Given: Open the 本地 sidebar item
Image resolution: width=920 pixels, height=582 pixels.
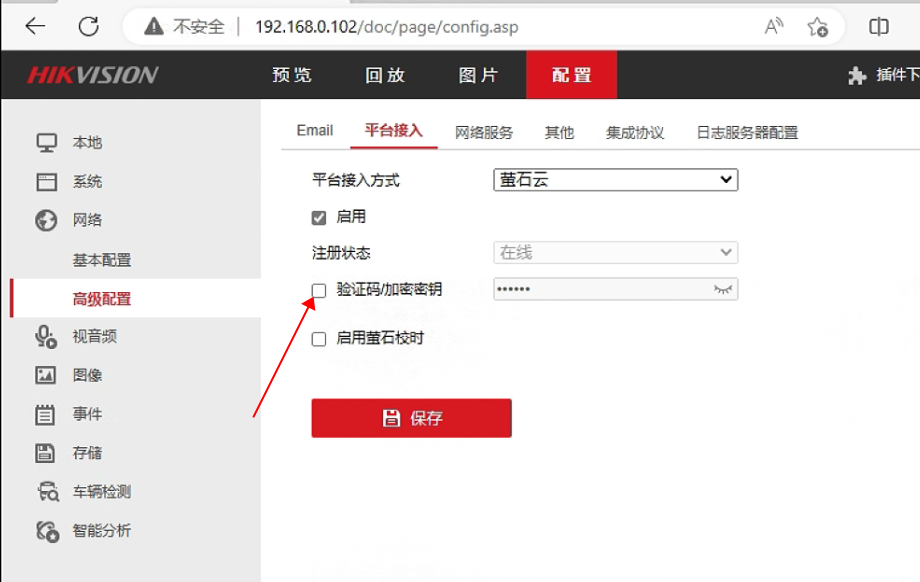Looking at the screenshot, I should click(x=87, y=143).
